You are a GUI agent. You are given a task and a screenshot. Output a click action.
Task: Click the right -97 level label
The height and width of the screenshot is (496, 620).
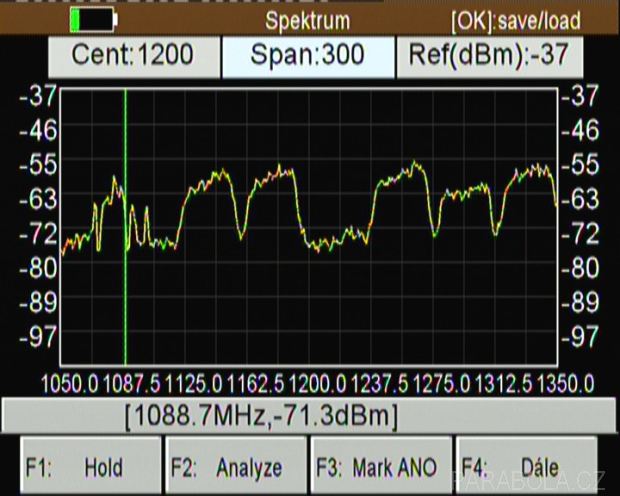(580, 337)
